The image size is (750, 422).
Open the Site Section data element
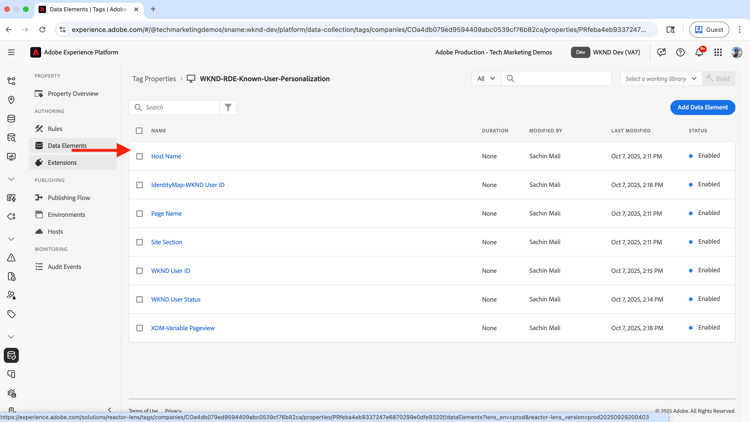(x=166, y=242)
